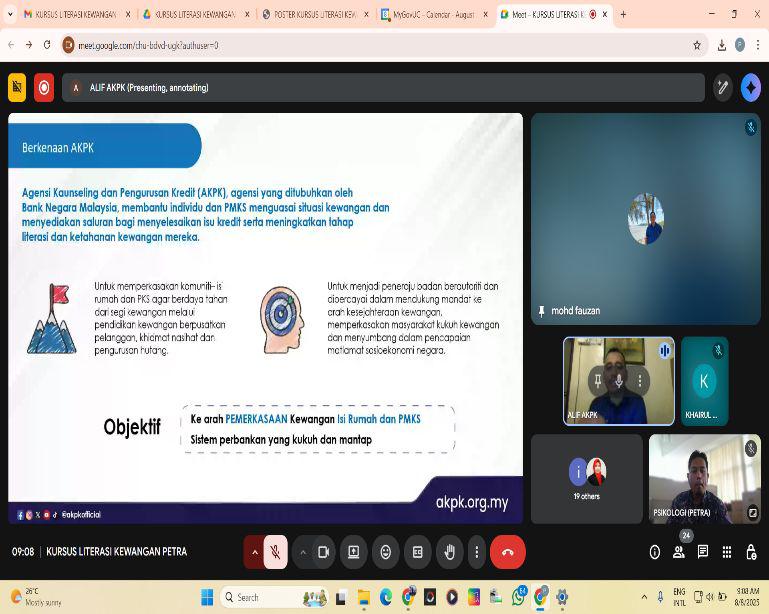Click the annotation pen icon
The image size is (769, 614).
tap(723, 88)
